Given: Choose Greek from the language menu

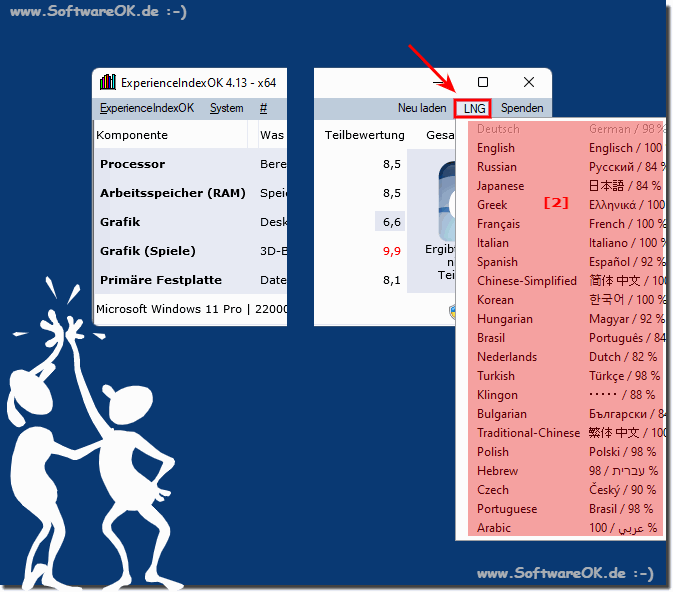Looking at the screenshot, I should pos(567,205).
